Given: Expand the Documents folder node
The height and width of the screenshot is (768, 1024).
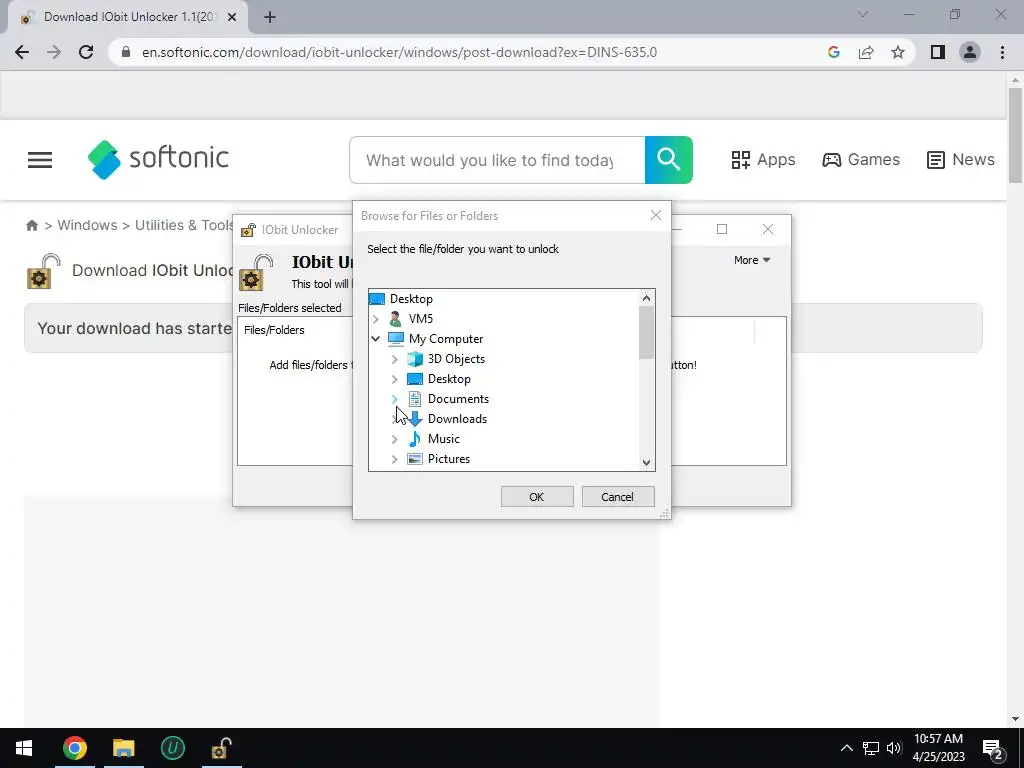Looking at the screenshot, I should [394, 398].
